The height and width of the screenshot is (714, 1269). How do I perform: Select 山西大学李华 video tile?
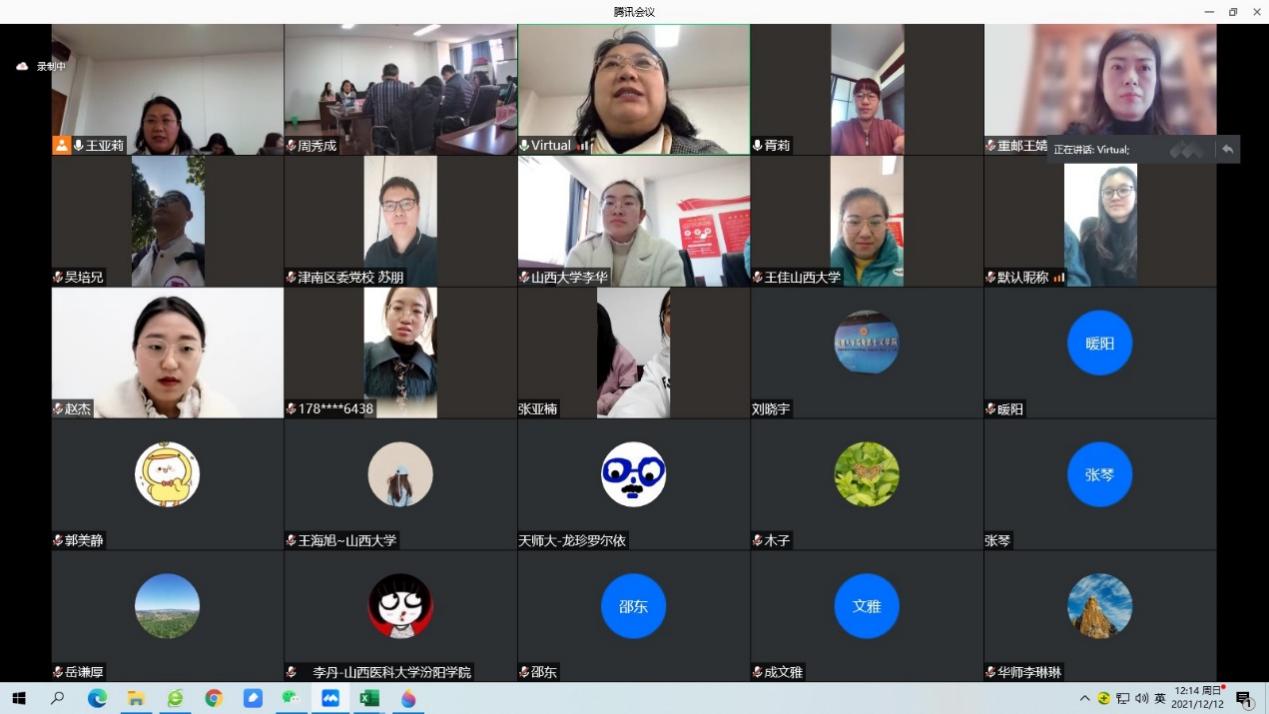pos(633,221)
